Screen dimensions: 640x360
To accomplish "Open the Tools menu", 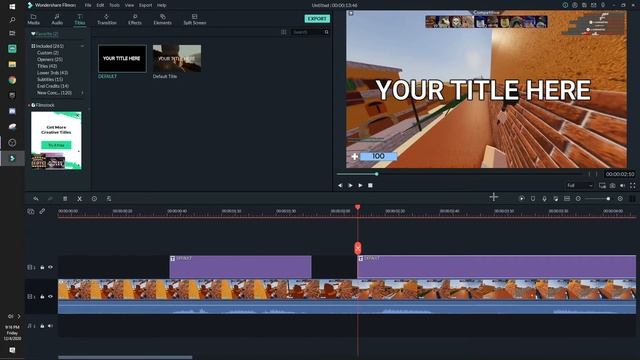I will pos(114,5).
